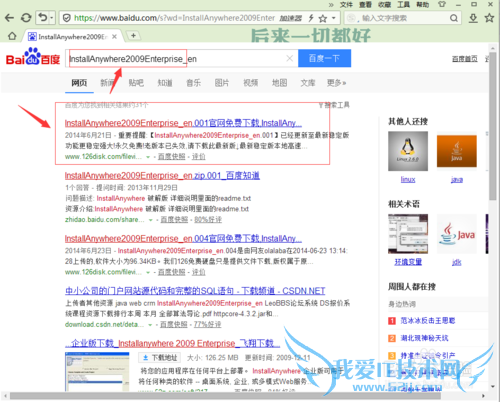This screenshot has height=402, width=500.
Task: Click the linux penguin thumbnail
Action: 408,151
